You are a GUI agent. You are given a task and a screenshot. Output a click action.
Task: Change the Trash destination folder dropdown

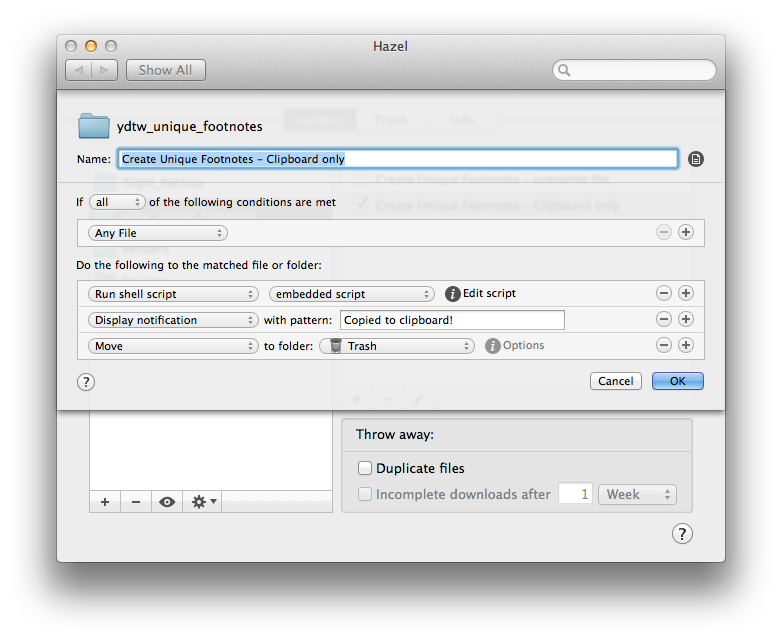[x=396, y=346]
